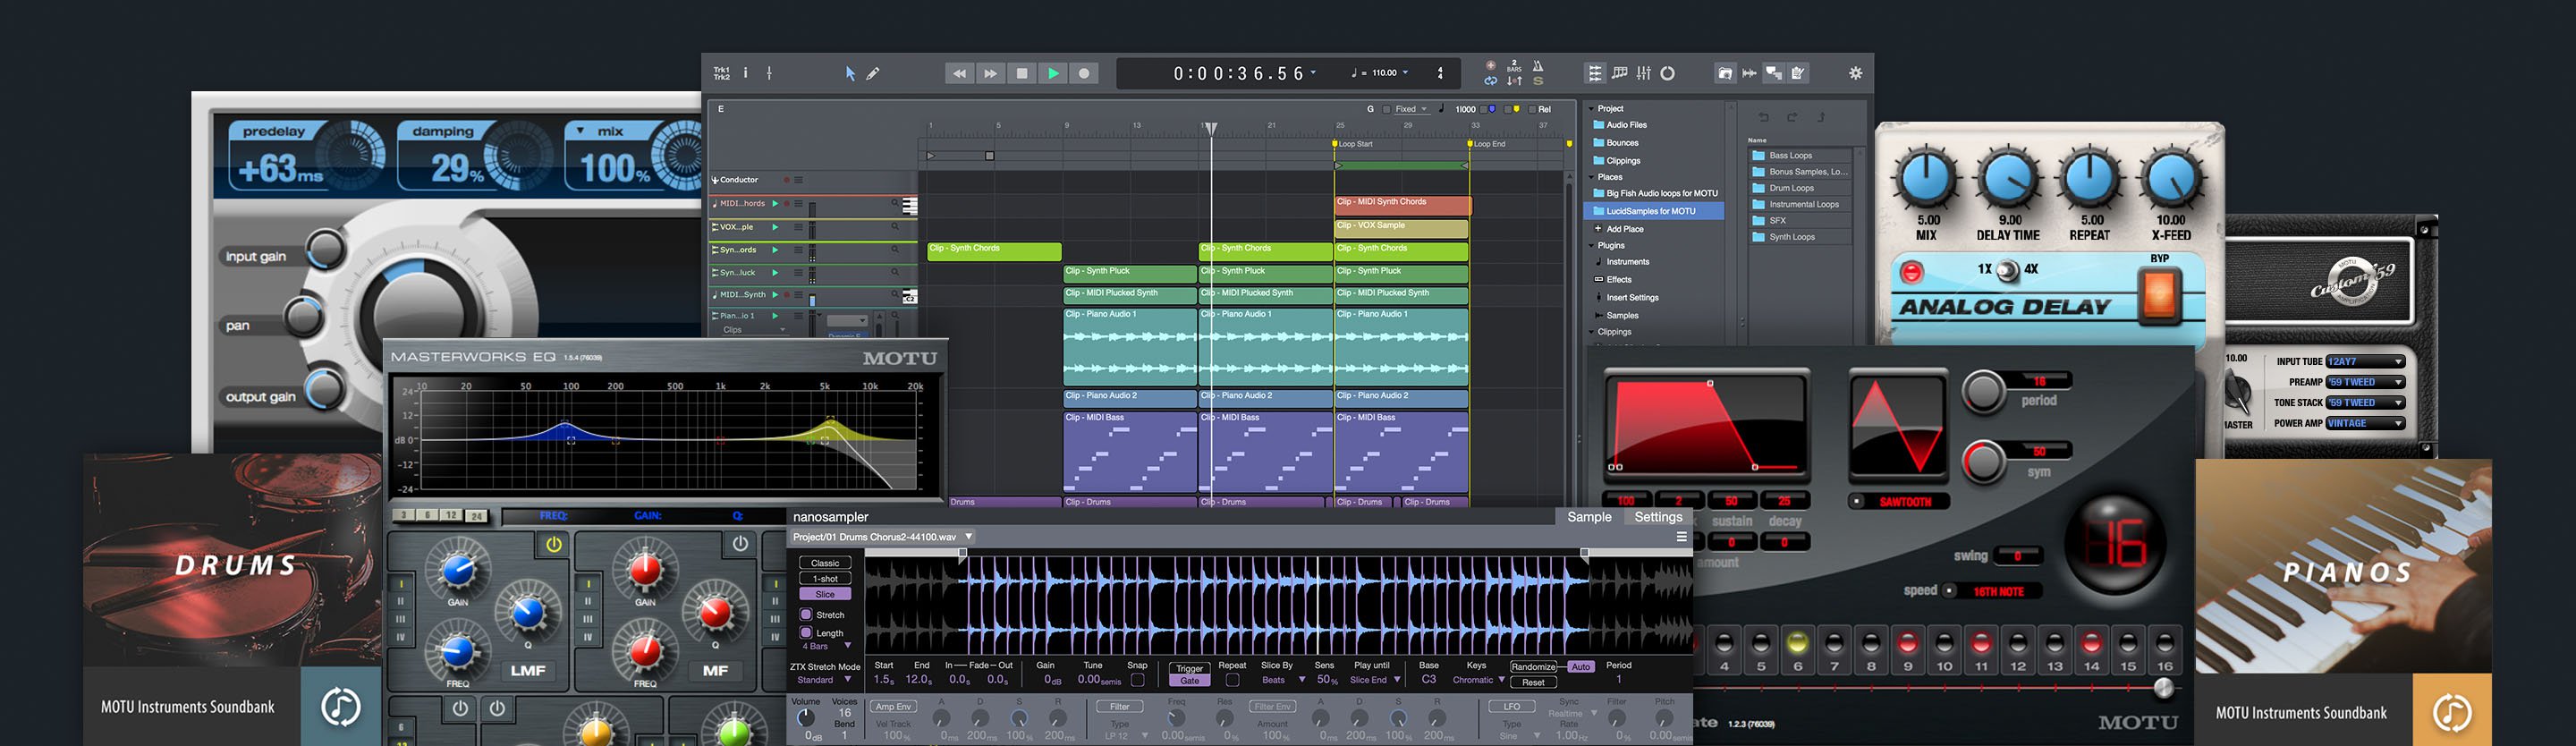This screenshot has height=746, width=2576.
Task: Toggle the Snap checkbox in nanosampler
Action: pos(1137,681)
